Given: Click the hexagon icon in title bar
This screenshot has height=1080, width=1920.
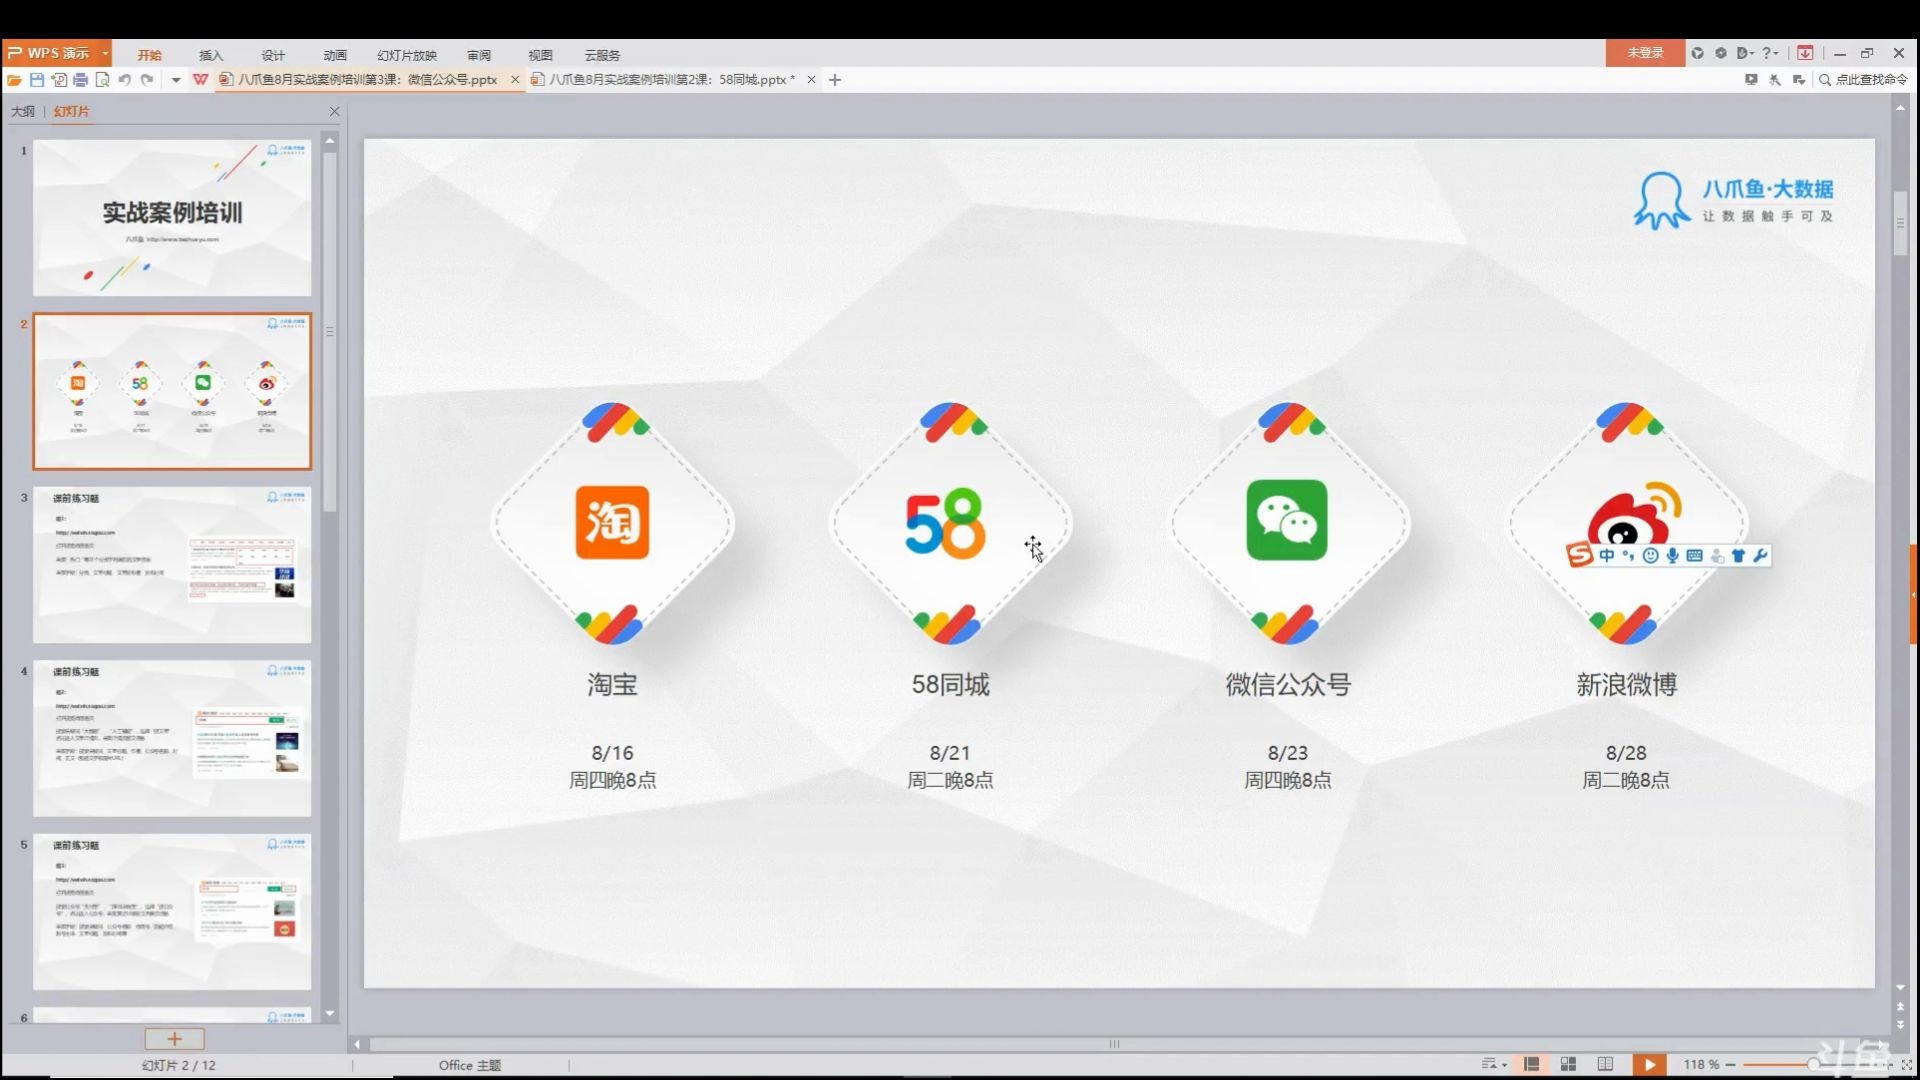Looking at the screenshot, I should click(x=1721, y=53).
